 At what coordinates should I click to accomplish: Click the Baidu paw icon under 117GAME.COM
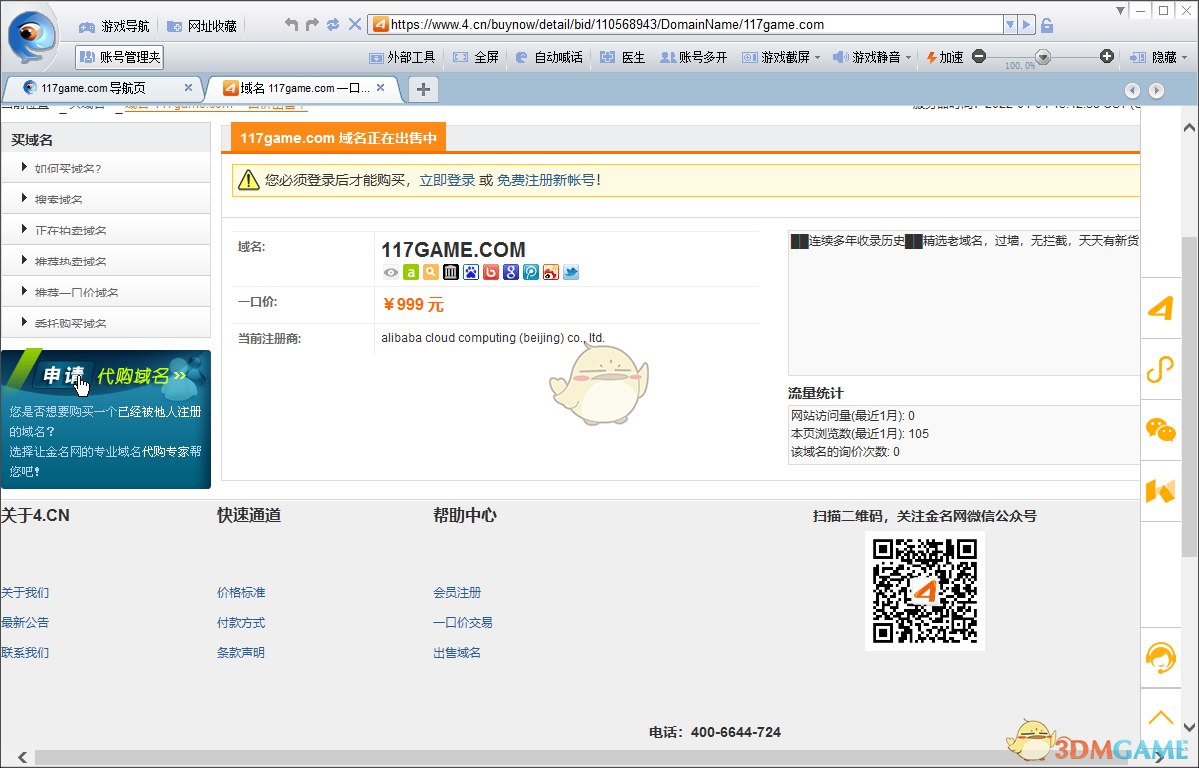tap(471, 272)
